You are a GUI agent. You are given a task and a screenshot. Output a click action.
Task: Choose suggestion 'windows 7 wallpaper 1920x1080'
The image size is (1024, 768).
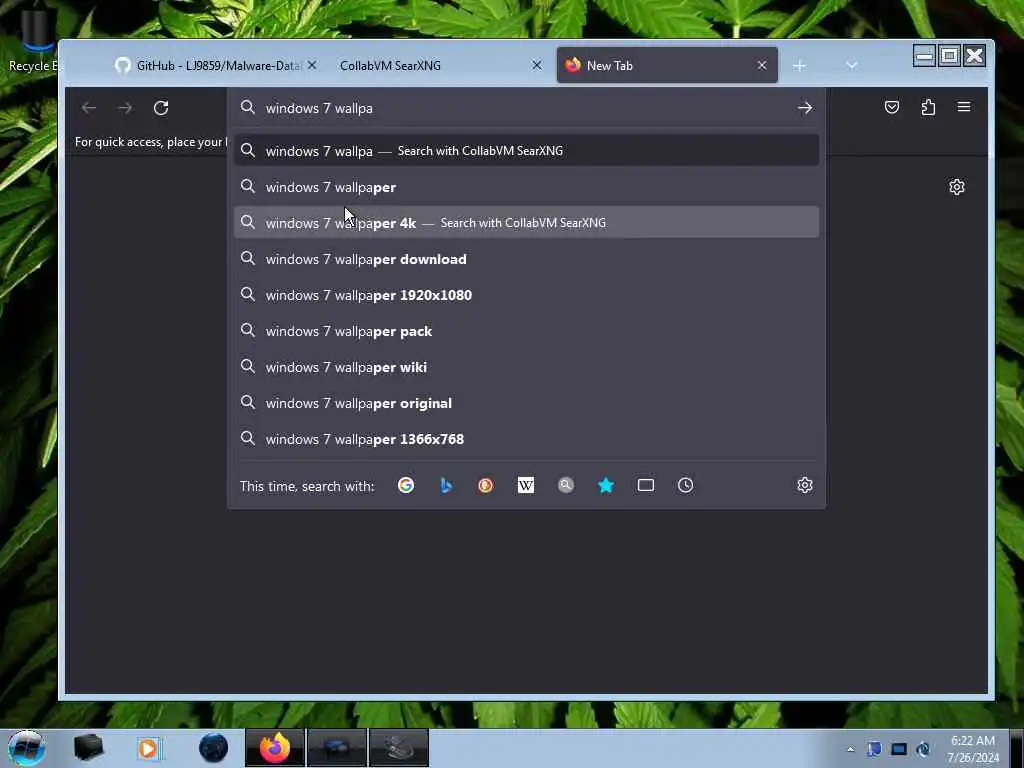coord(526,295)
